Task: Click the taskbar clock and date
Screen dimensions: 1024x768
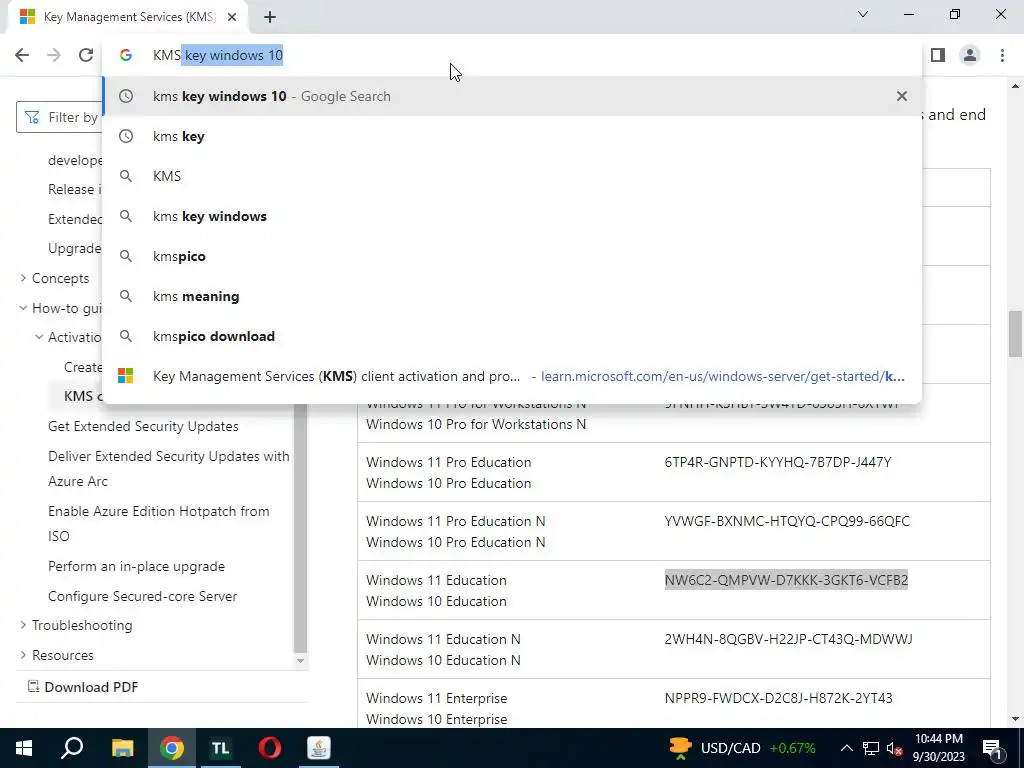Action: click(x=938, y=748)
